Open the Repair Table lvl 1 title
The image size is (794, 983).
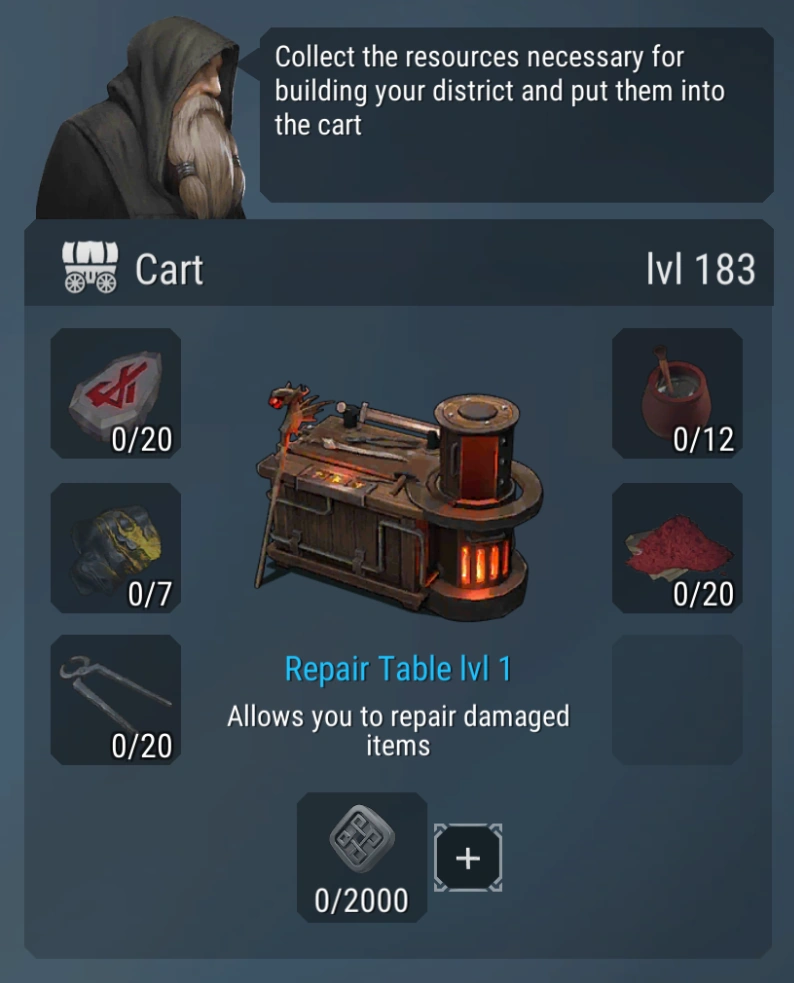(x=399, y=669)
